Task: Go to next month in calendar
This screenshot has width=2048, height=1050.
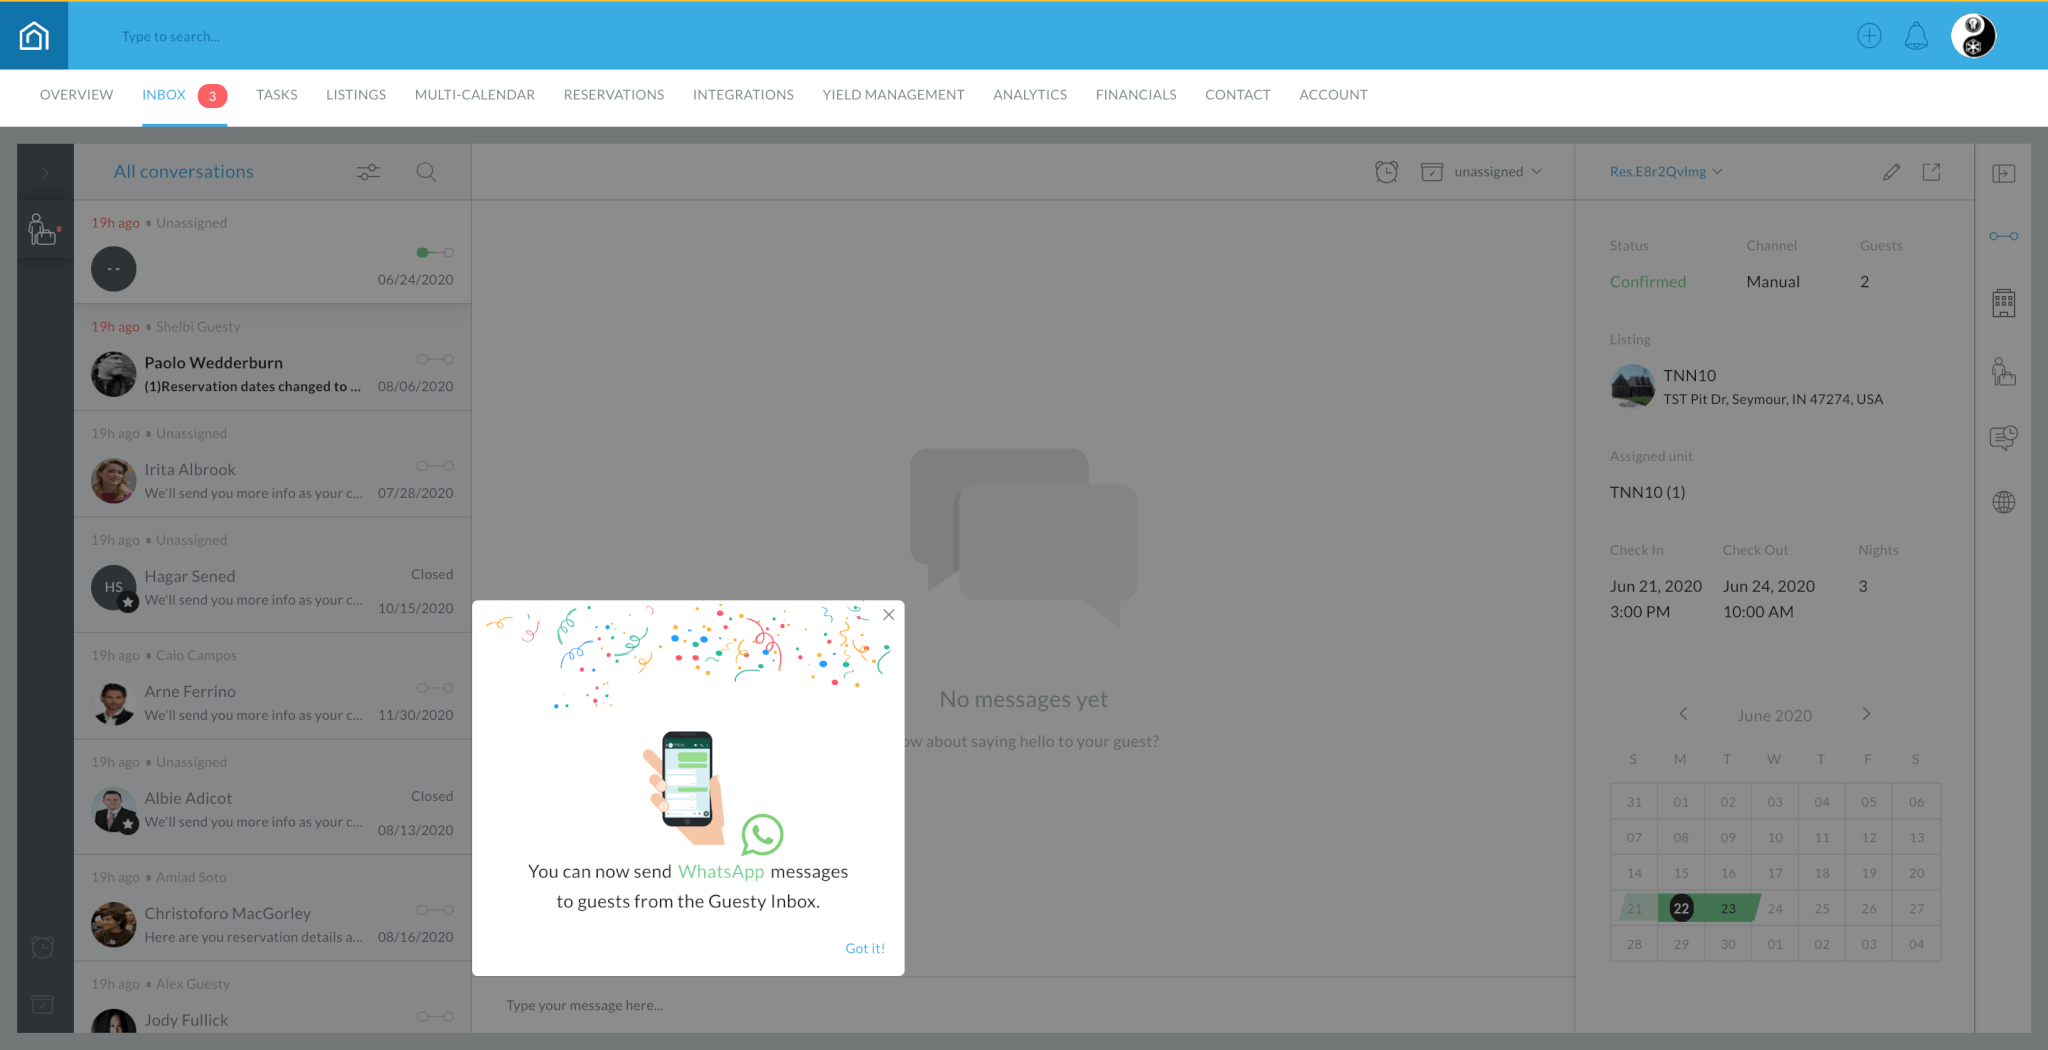Action: pyautogui.click(x=1865, y=714)
